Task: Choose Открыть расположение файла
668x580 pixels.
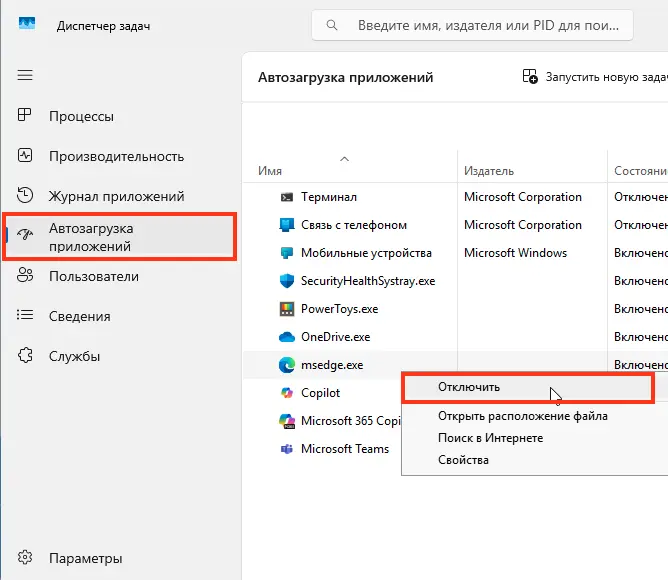Action: coord(523,416)
